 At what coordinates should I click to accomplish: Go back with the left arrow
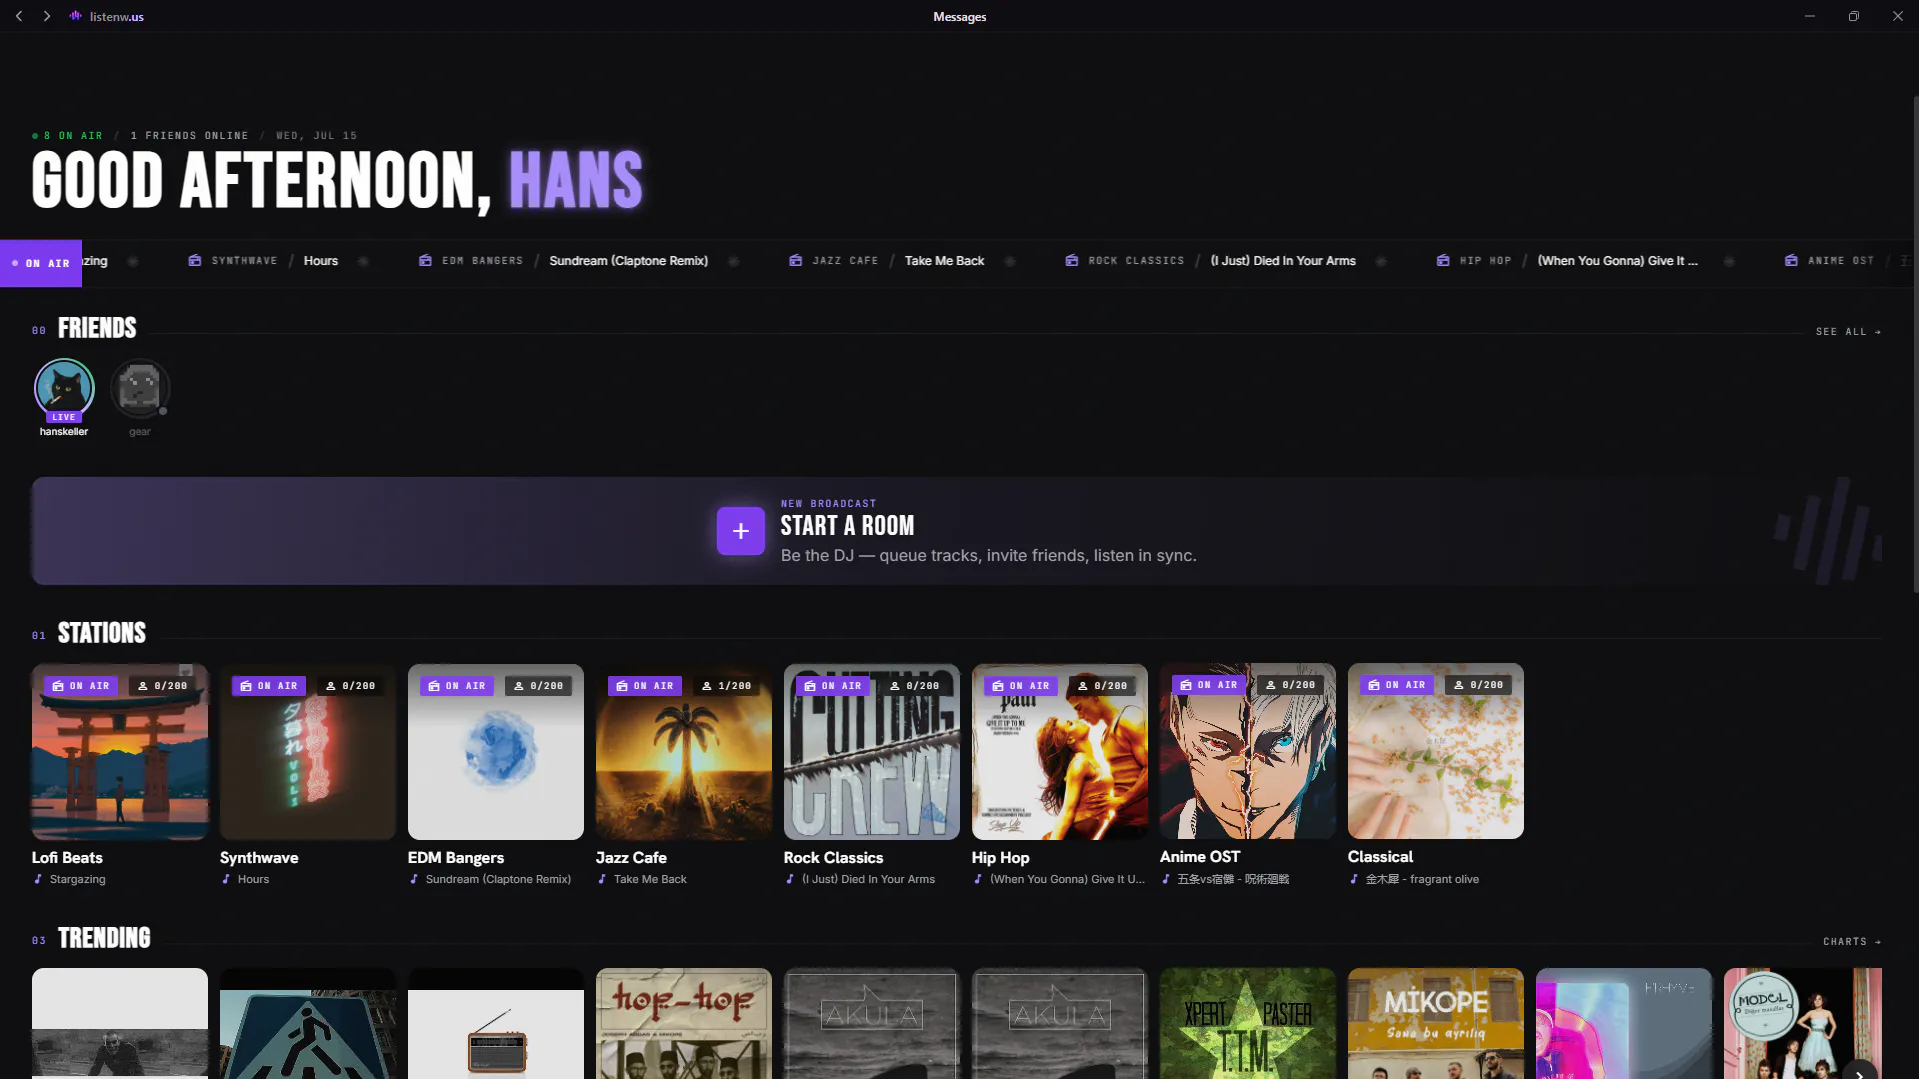tap(19, 16)
